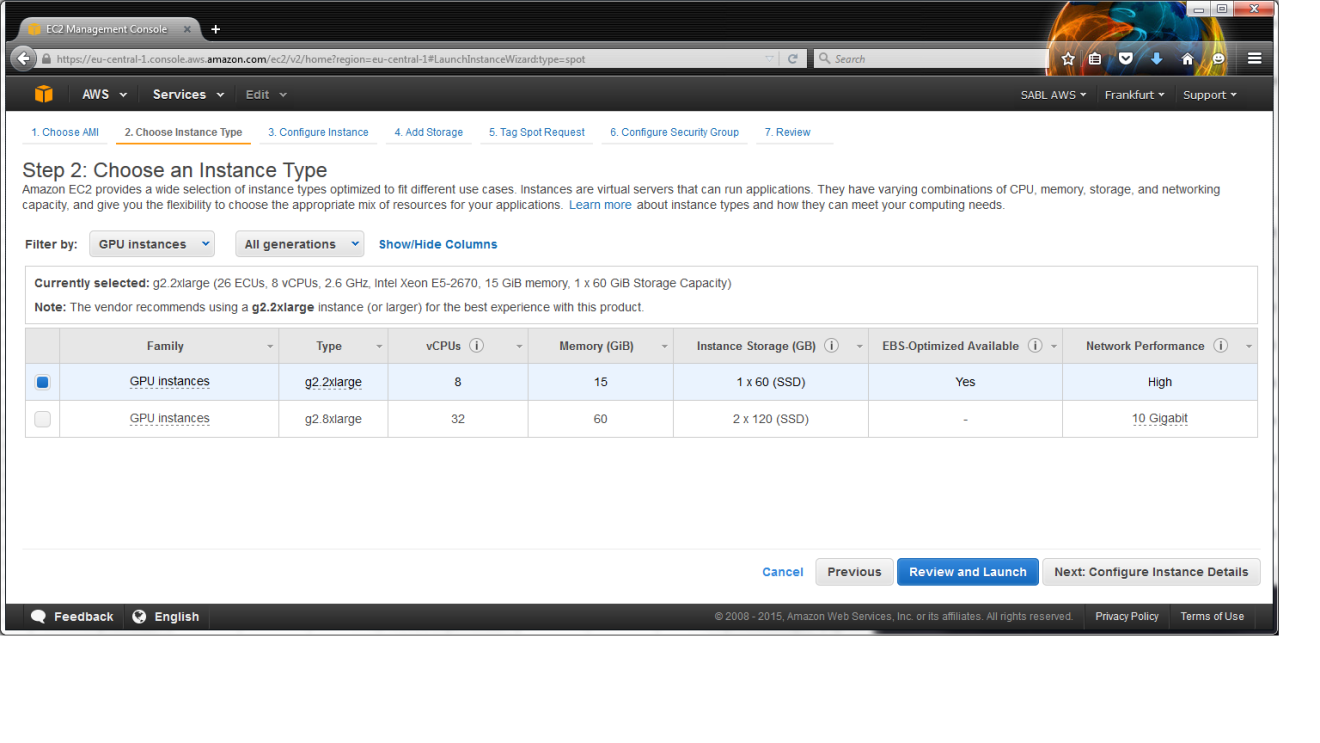
Task: Open the All generations dropdown
Action: 300,244
